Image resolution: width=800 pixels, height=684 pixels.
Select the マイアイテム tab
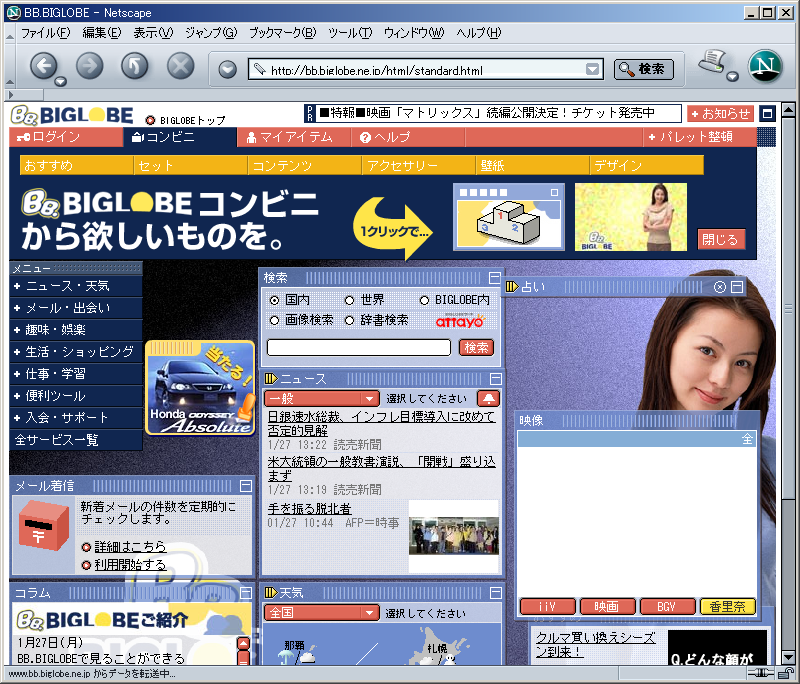coord(294,137)
